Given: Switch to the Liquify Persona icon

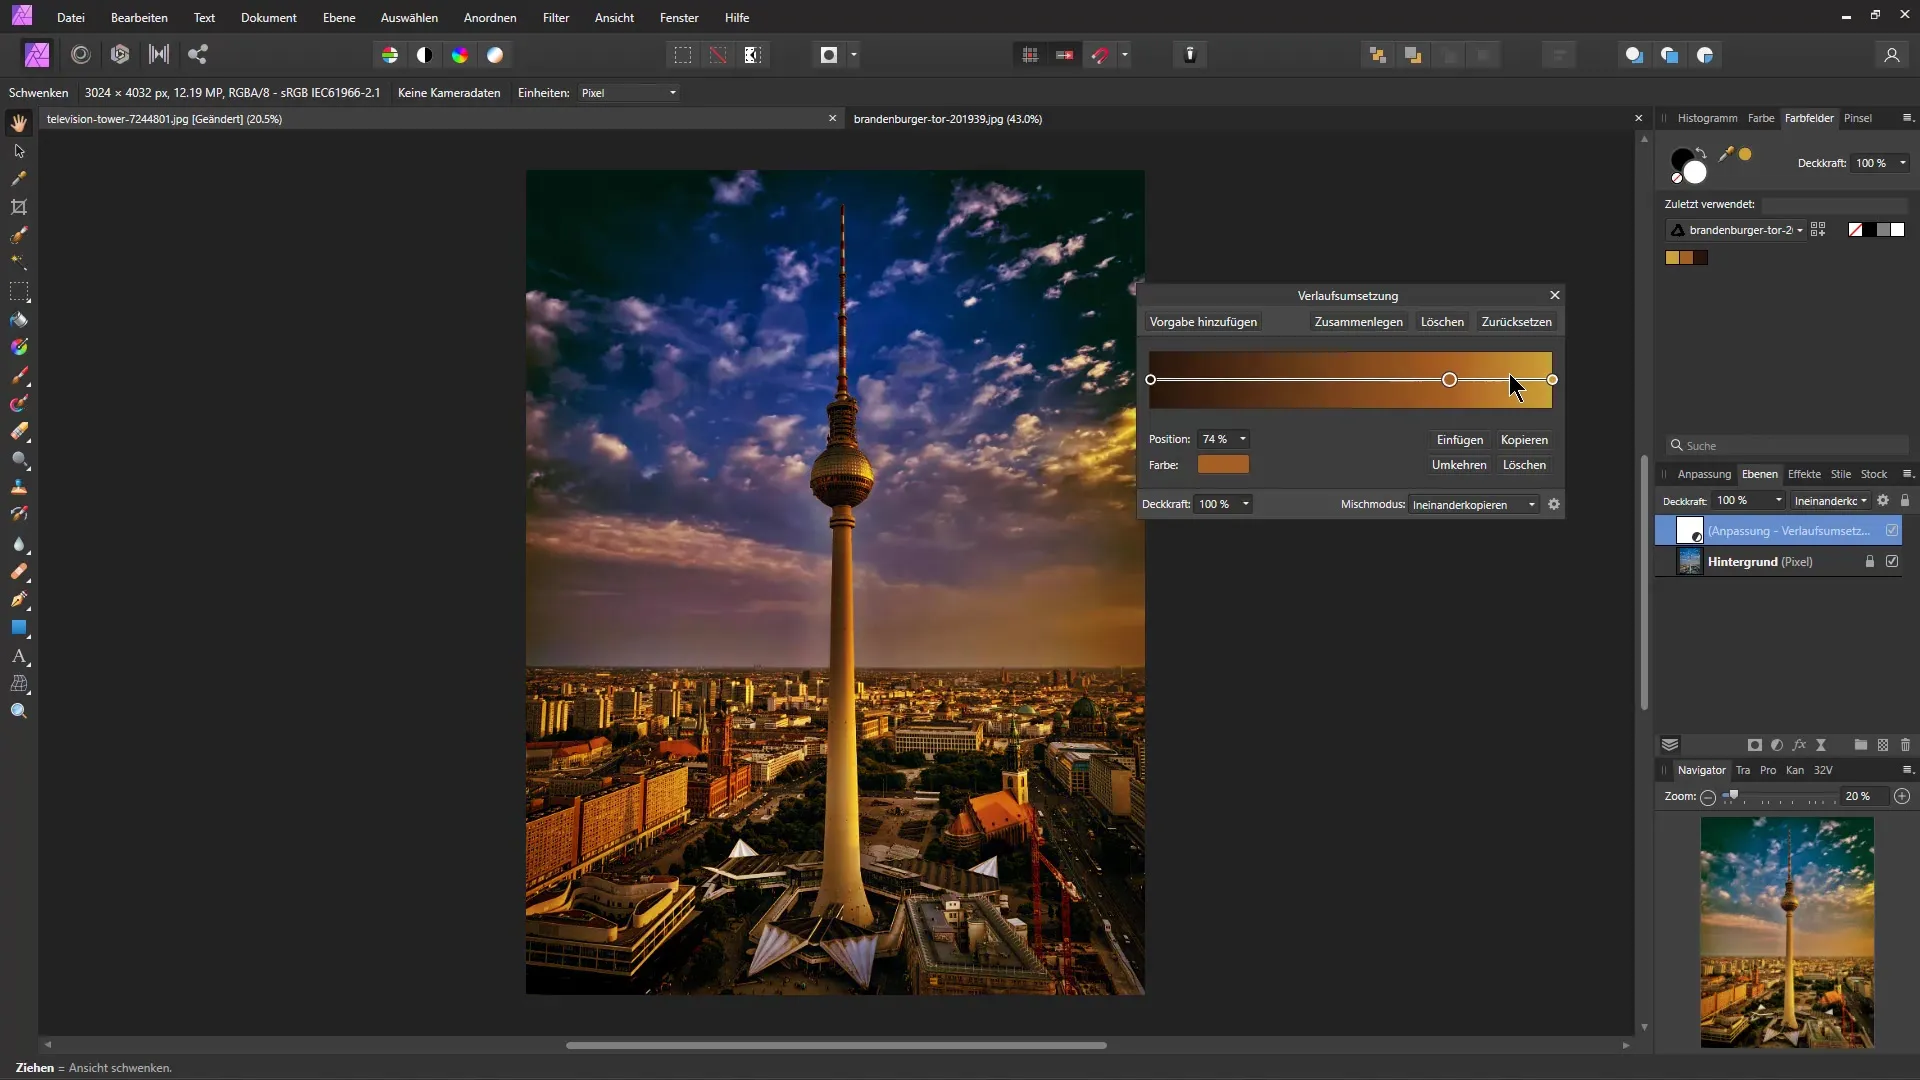Looking at the screenshot, I should (x=81, y=55).
